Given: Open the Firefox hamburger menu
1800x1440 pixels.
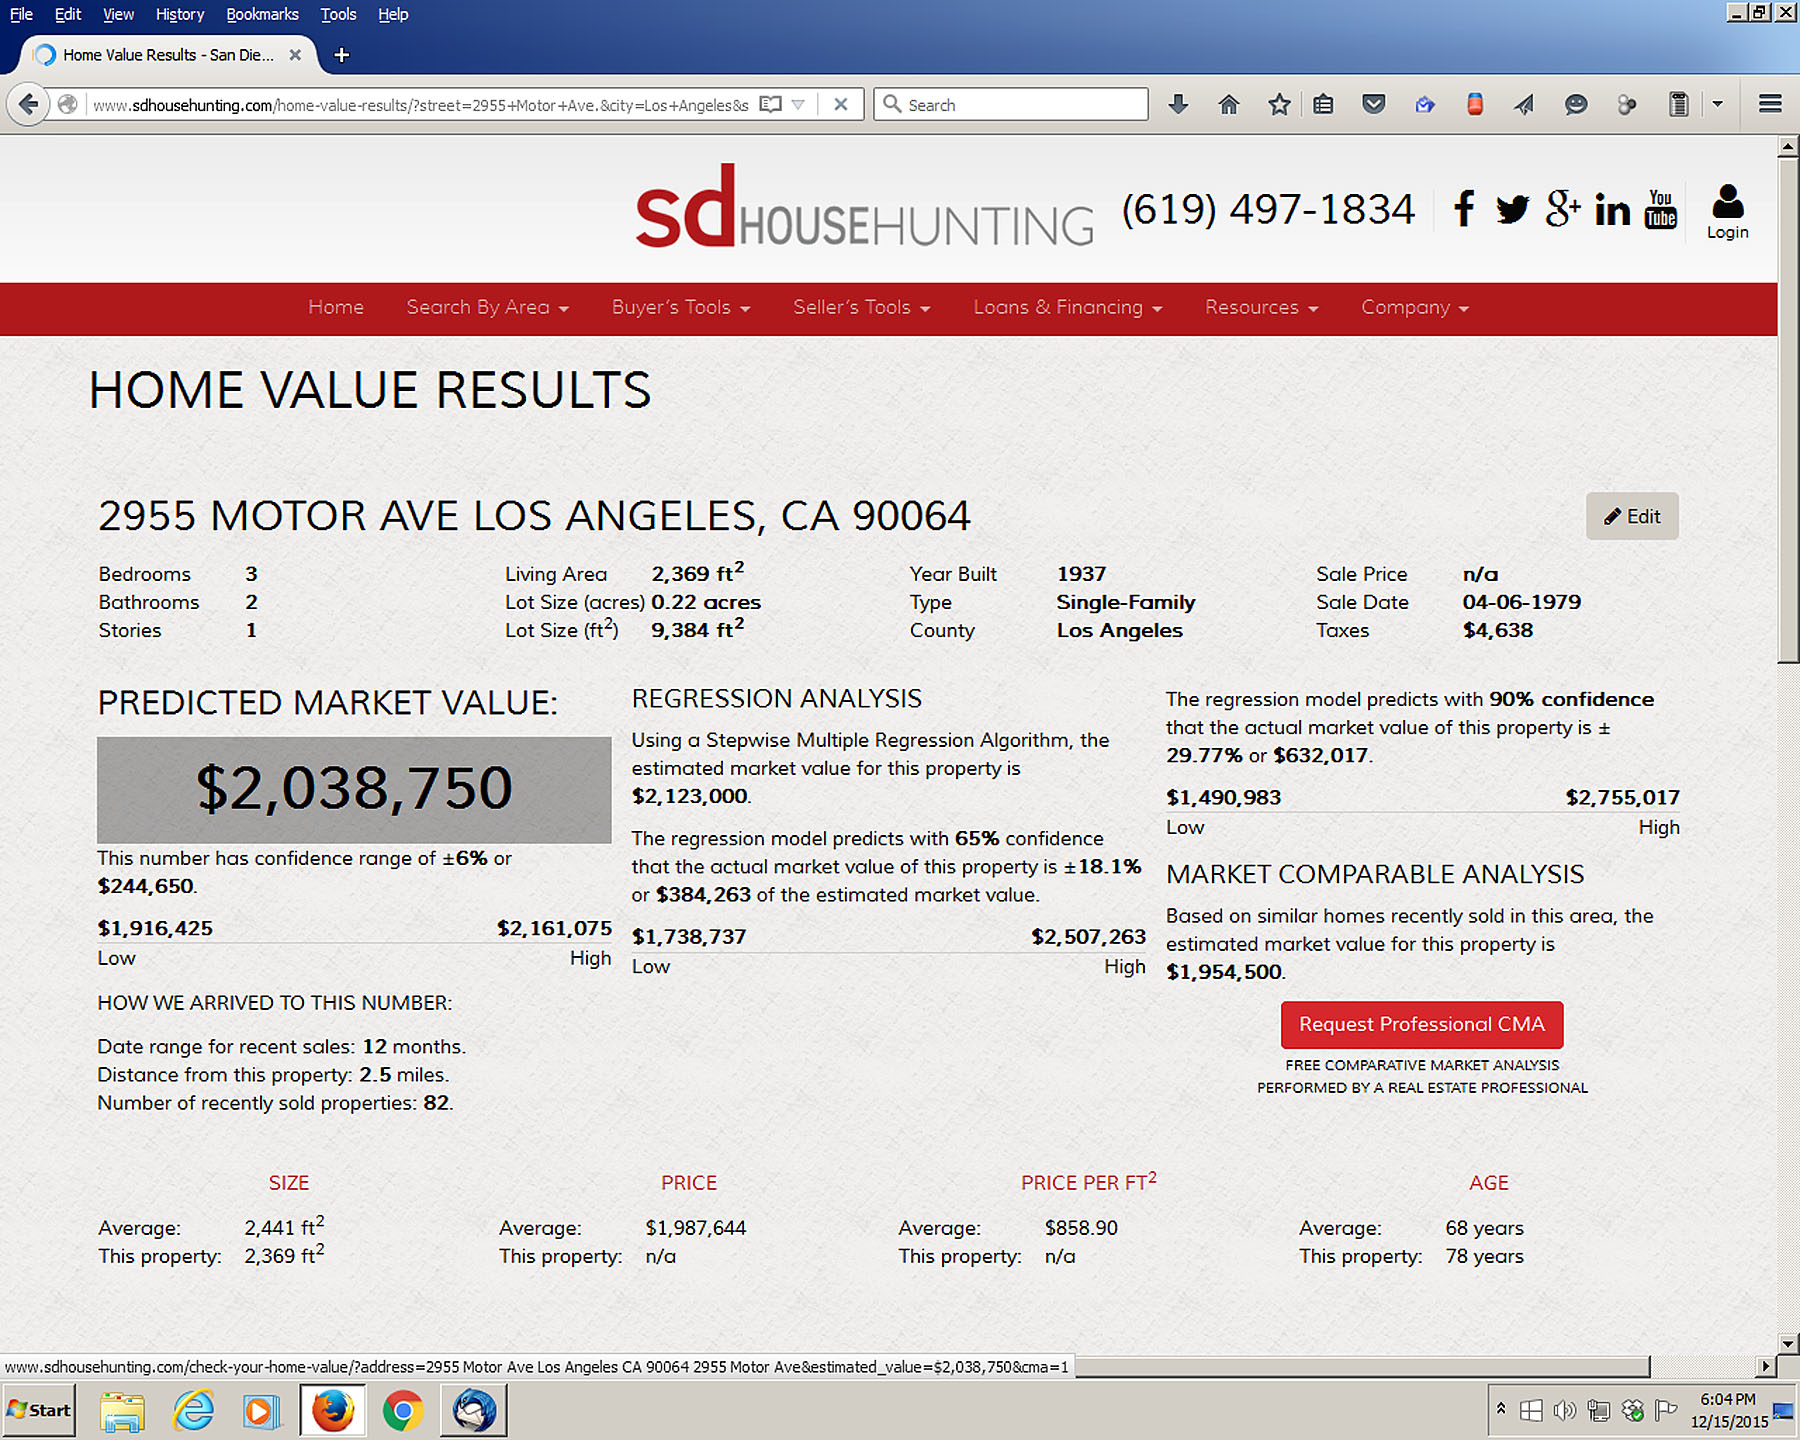Looking at the screenshot, I should (x=1770, y=105).
